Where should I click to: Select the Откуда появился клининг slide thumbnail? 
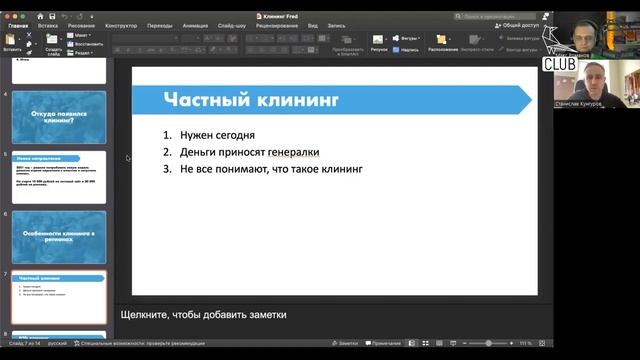(59, 117)
